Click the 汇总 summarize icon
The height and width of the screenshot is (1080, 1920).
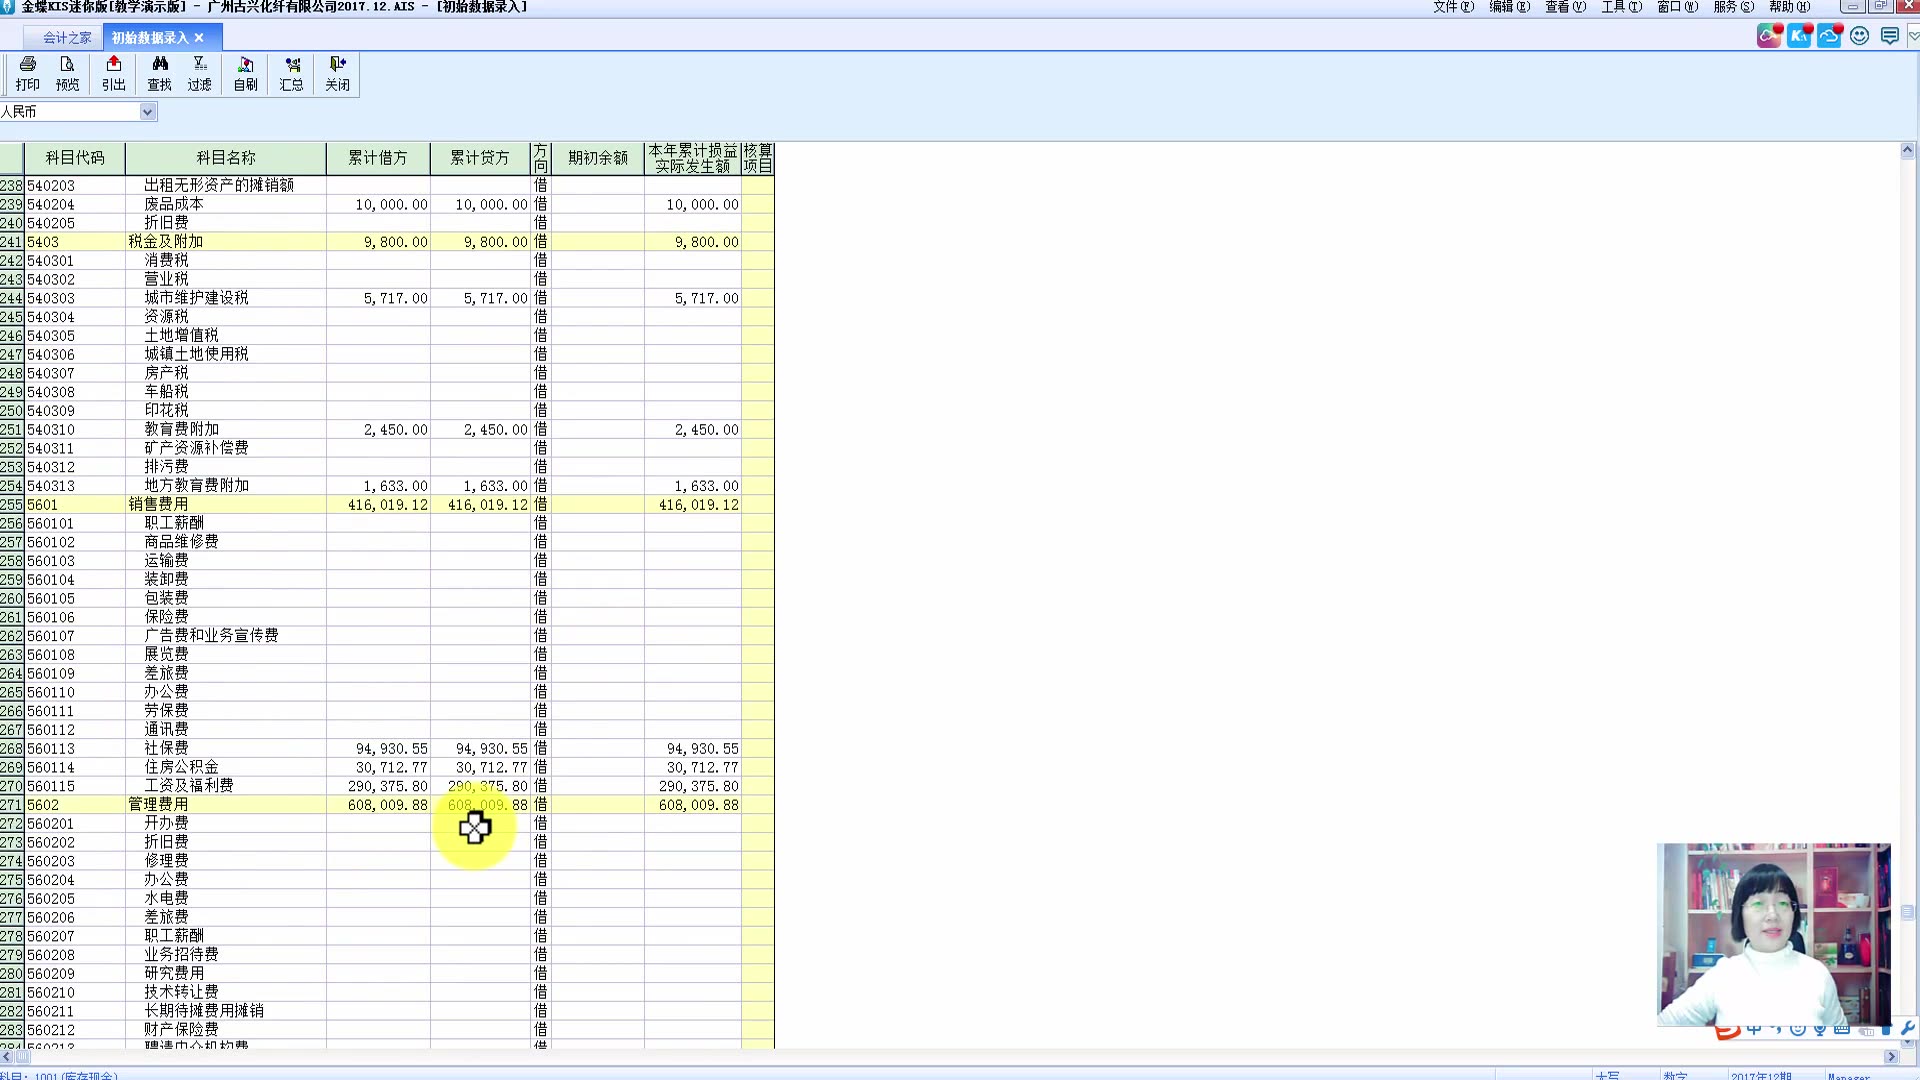(291, 73)
